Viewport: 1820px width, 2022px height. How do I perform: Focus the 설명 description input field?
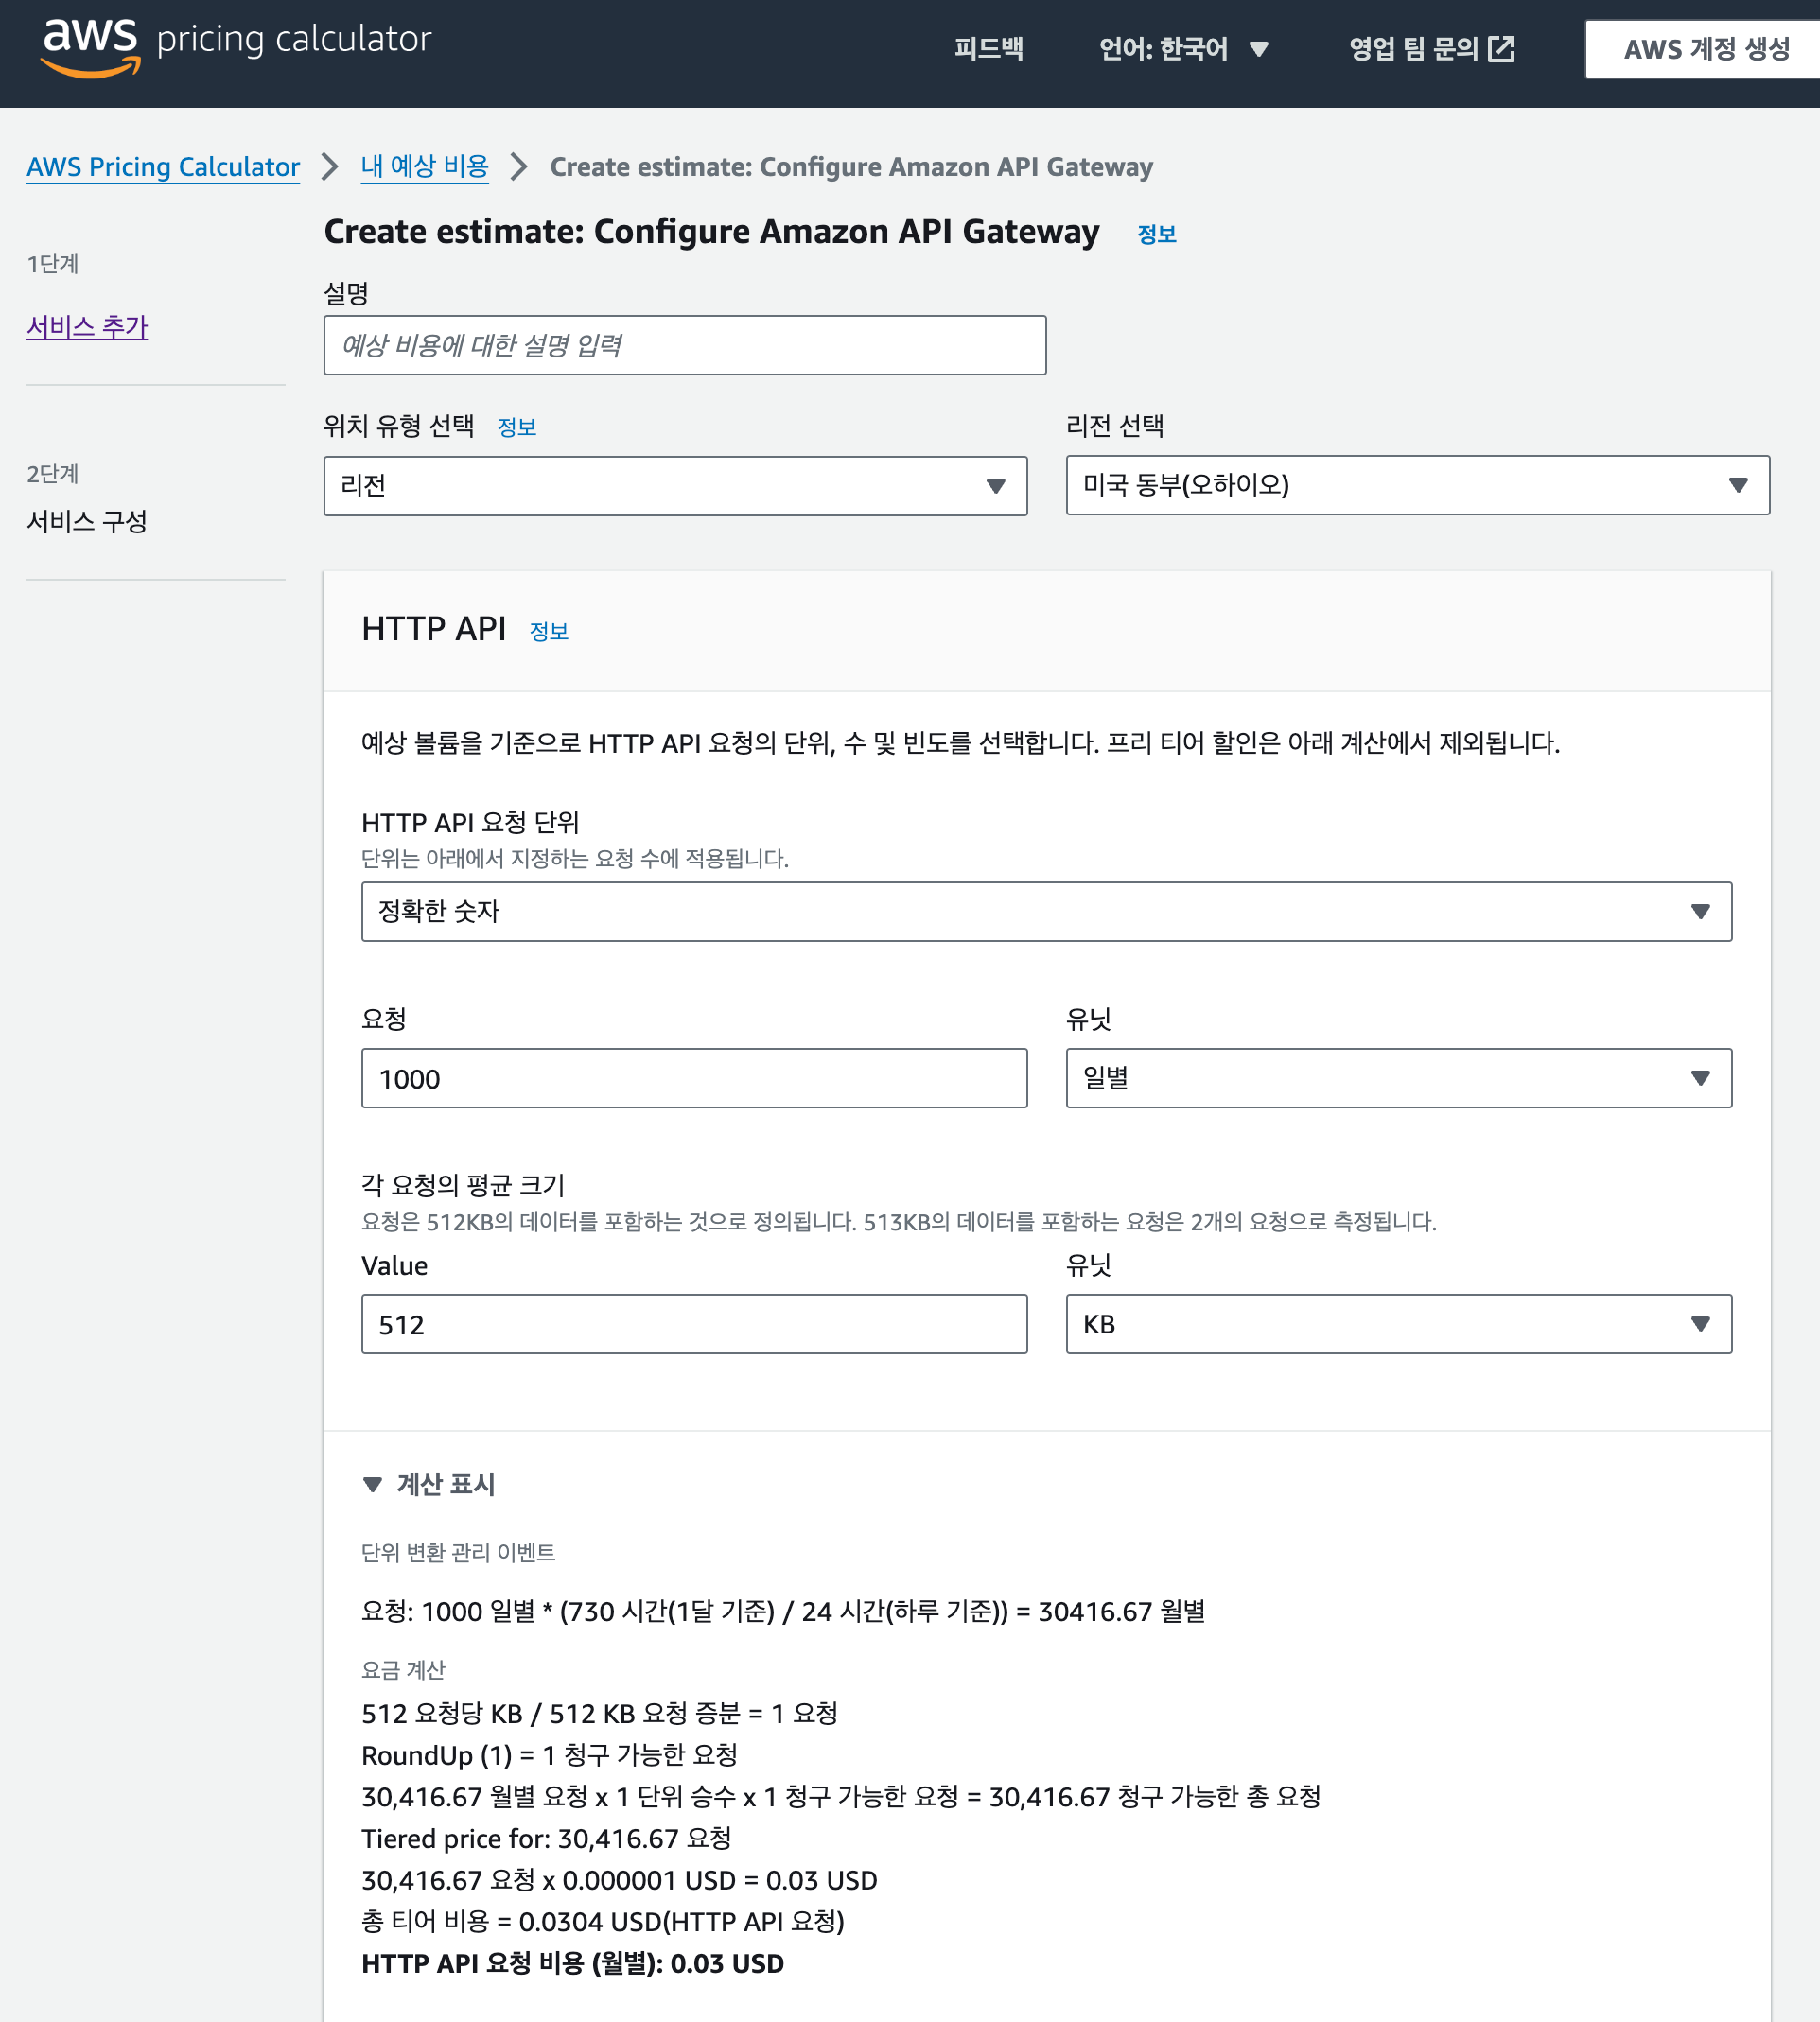point(685,345)
